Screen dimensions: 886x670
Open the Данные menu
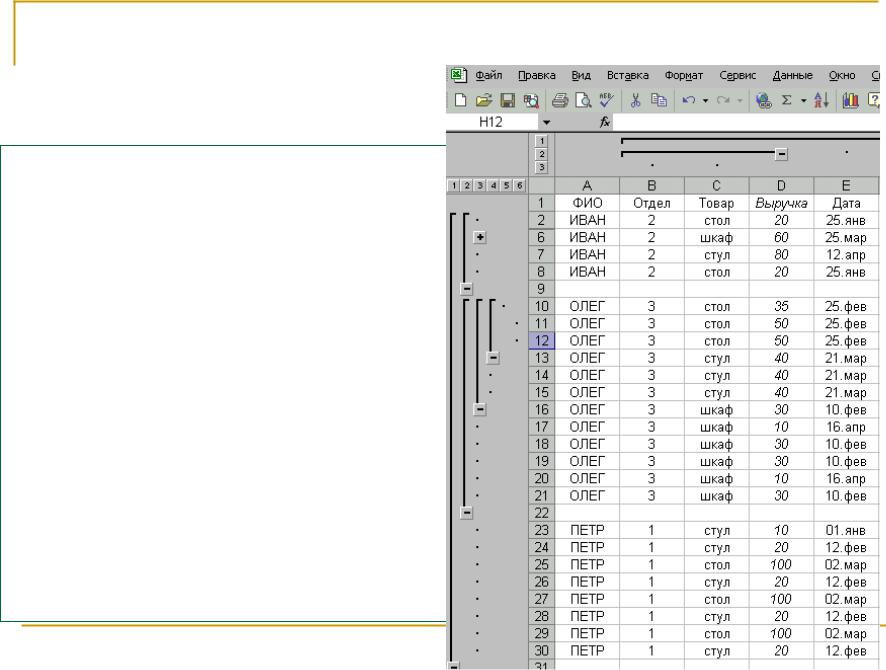click(792, 75)
